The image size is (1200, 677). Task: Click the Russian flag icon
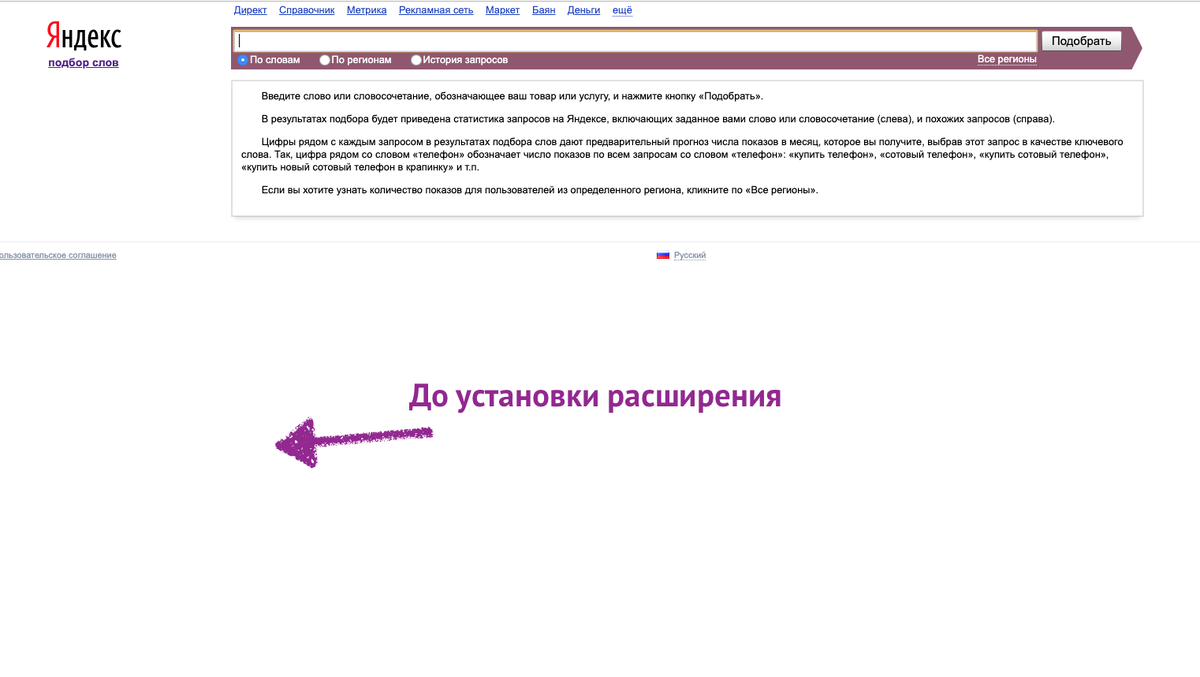663,255
